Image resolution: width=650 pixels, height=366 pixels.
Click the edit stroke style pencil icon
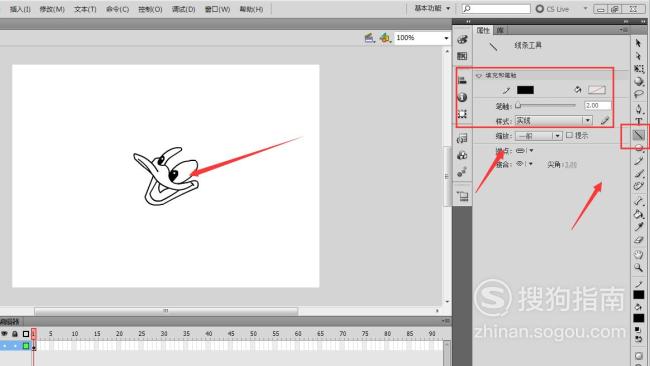pos(605,121)
